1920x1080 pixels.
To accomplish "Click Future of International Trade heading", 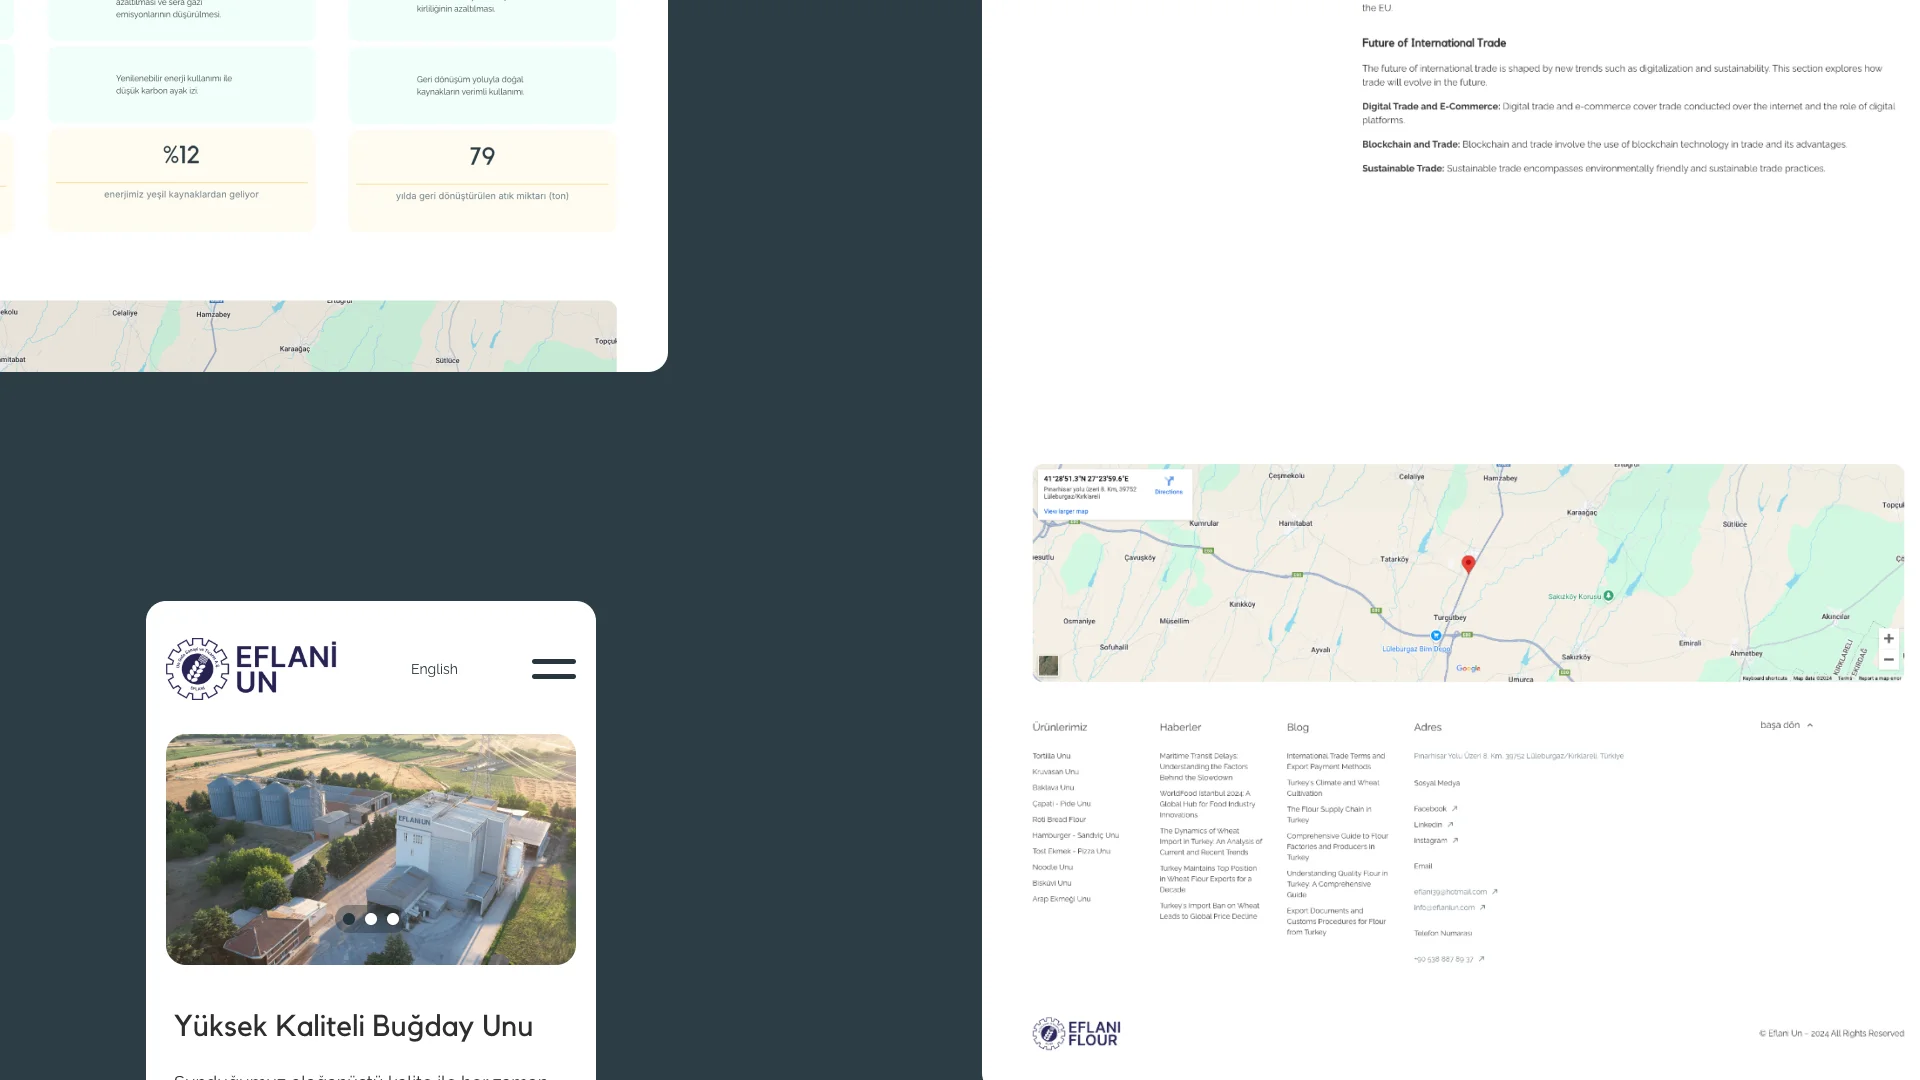I will 1433,43.
